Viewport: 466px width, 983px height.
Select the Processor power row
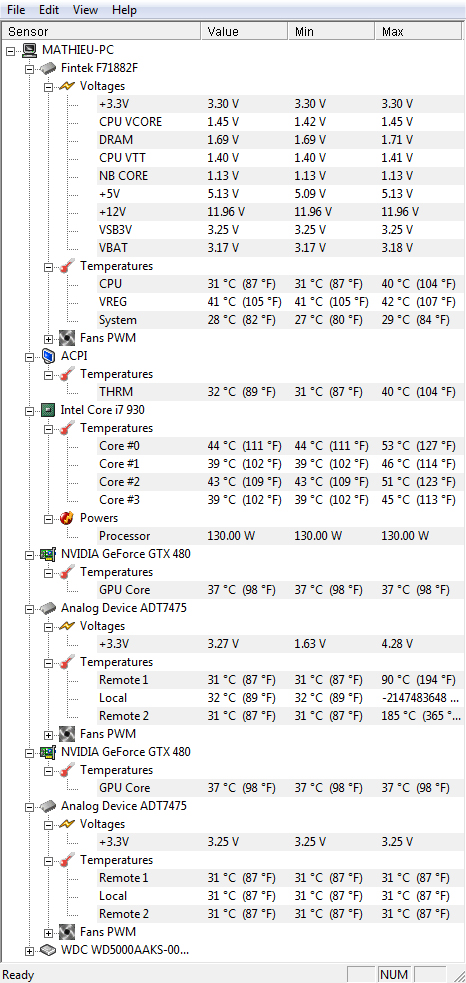tap(280, 536)
